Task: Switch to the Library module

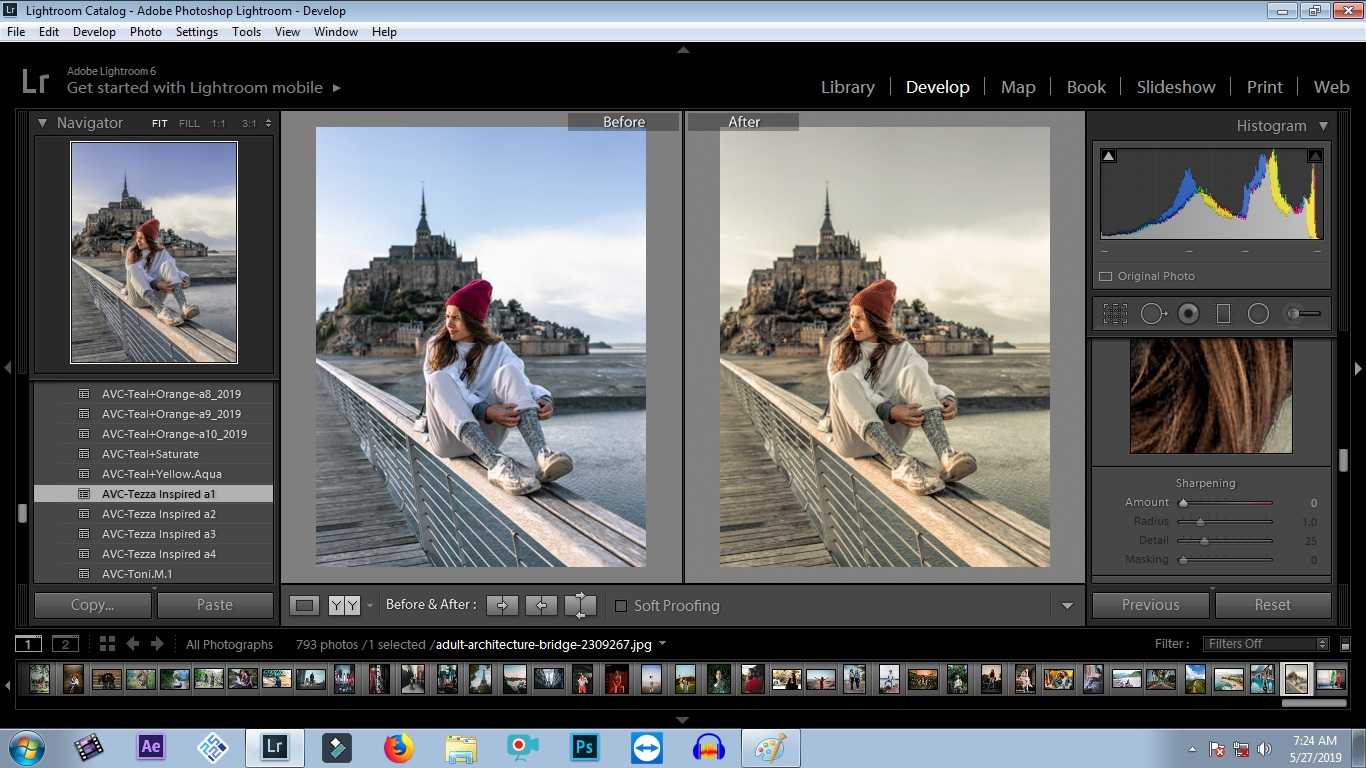Action: (848, 87)
